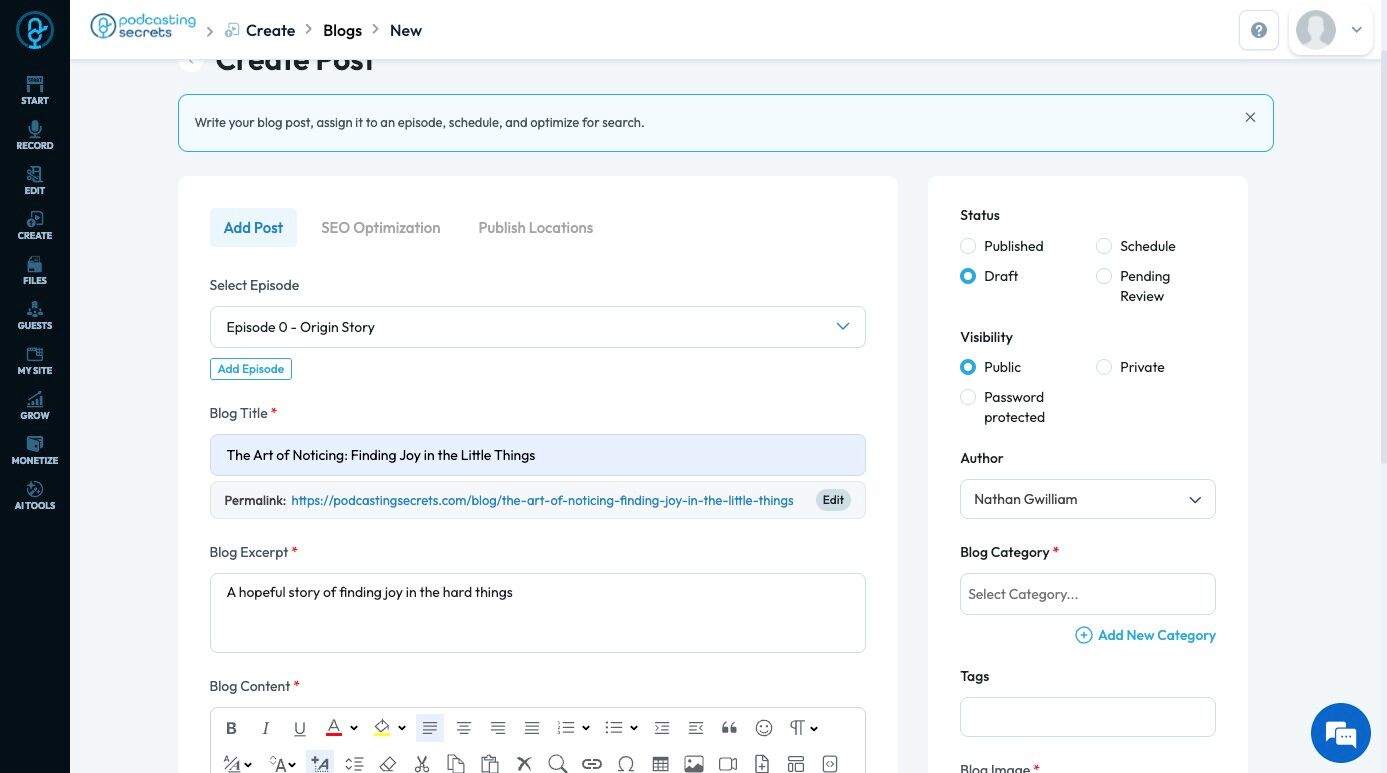The width and height of the screenshot is (1387, 773).
Task: Go to Guests in the sidebar
Action: coord(35,315)
